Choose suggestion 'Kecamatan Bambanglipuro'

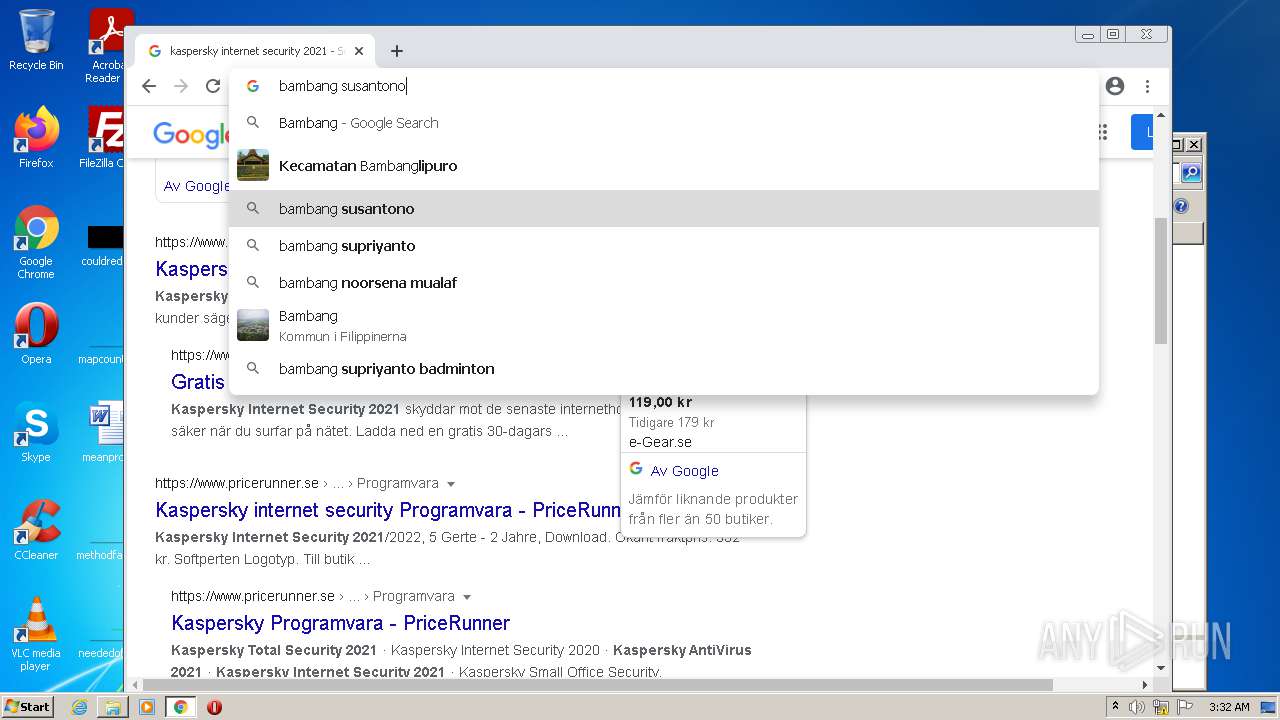point(664,166)
